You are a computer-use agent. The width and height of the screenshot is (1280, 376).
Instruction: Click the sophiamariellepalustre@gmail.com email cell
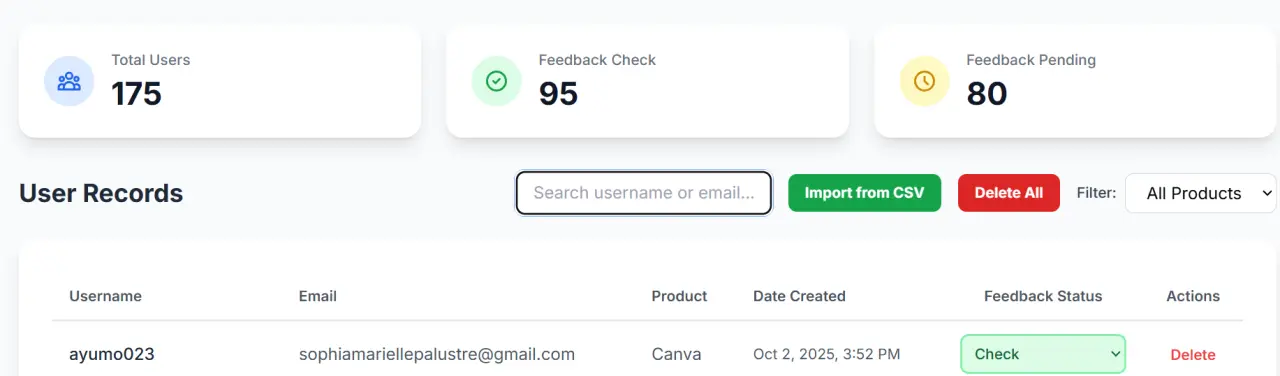[437, 354]
